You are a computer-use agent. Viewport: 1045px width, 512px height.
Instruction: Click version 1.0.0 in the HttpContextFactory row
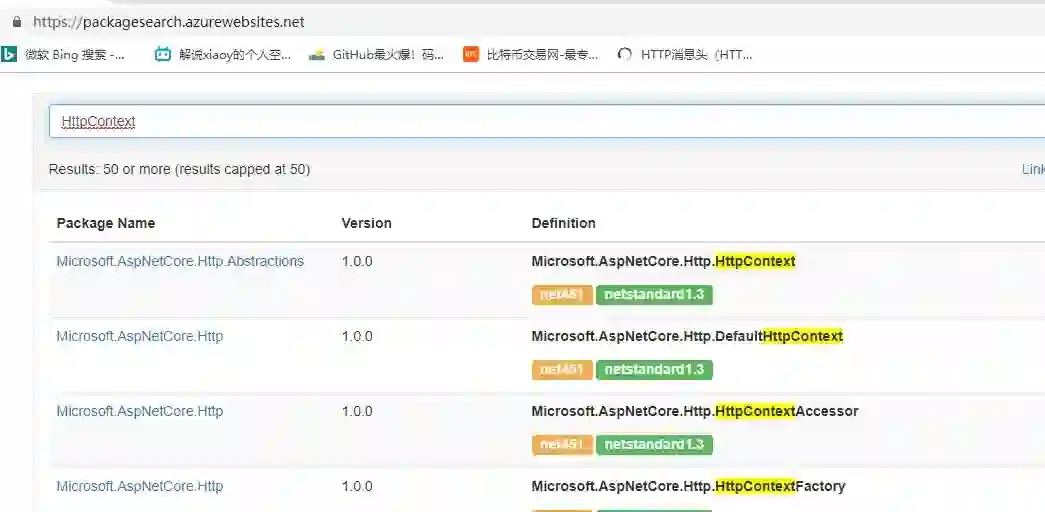pos(357,486)
